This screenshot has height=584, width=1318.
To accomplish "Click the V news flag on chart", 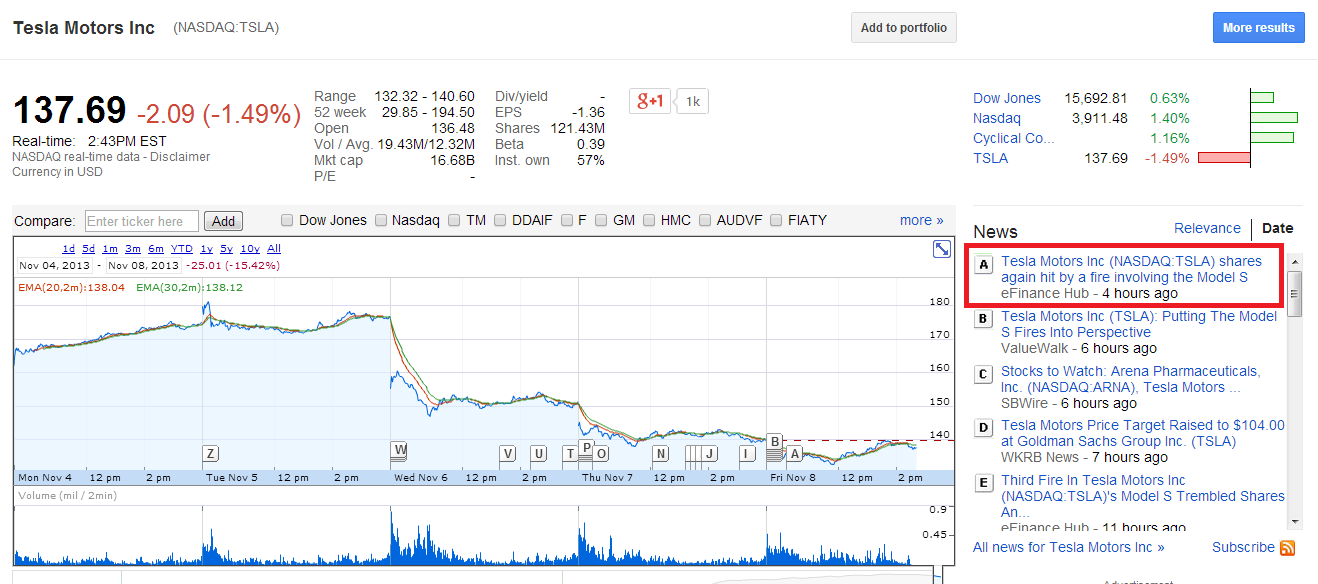I will pos(507,453).
